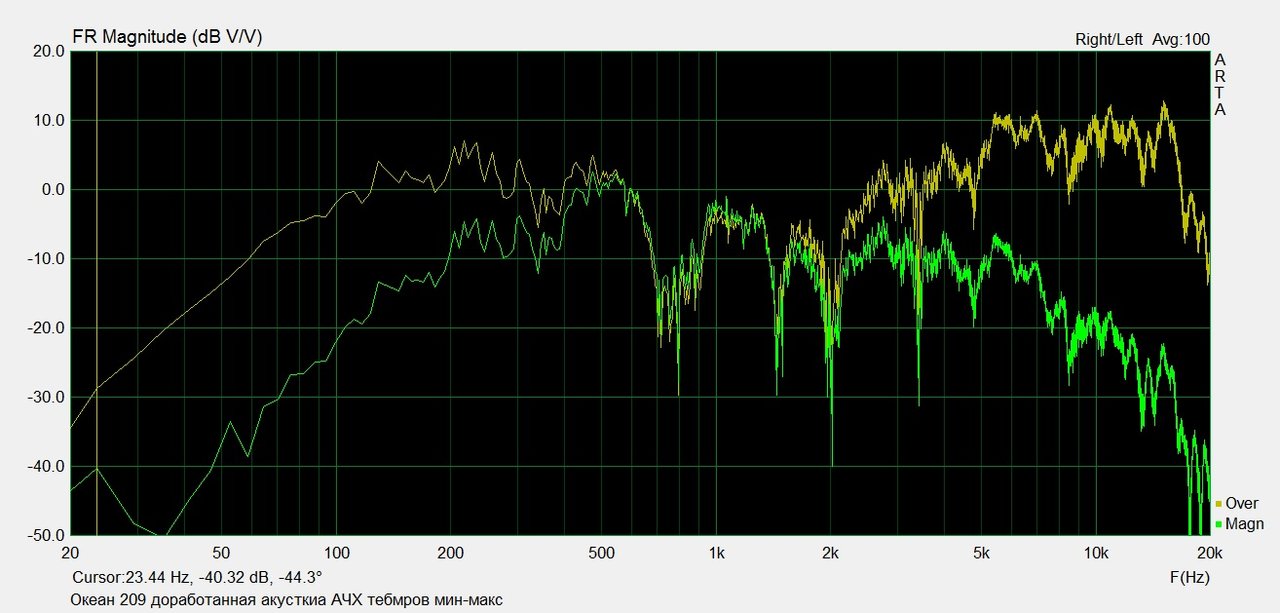Click the '5k' frequency axis label
1280x613 pixels.
pos(981,553)
